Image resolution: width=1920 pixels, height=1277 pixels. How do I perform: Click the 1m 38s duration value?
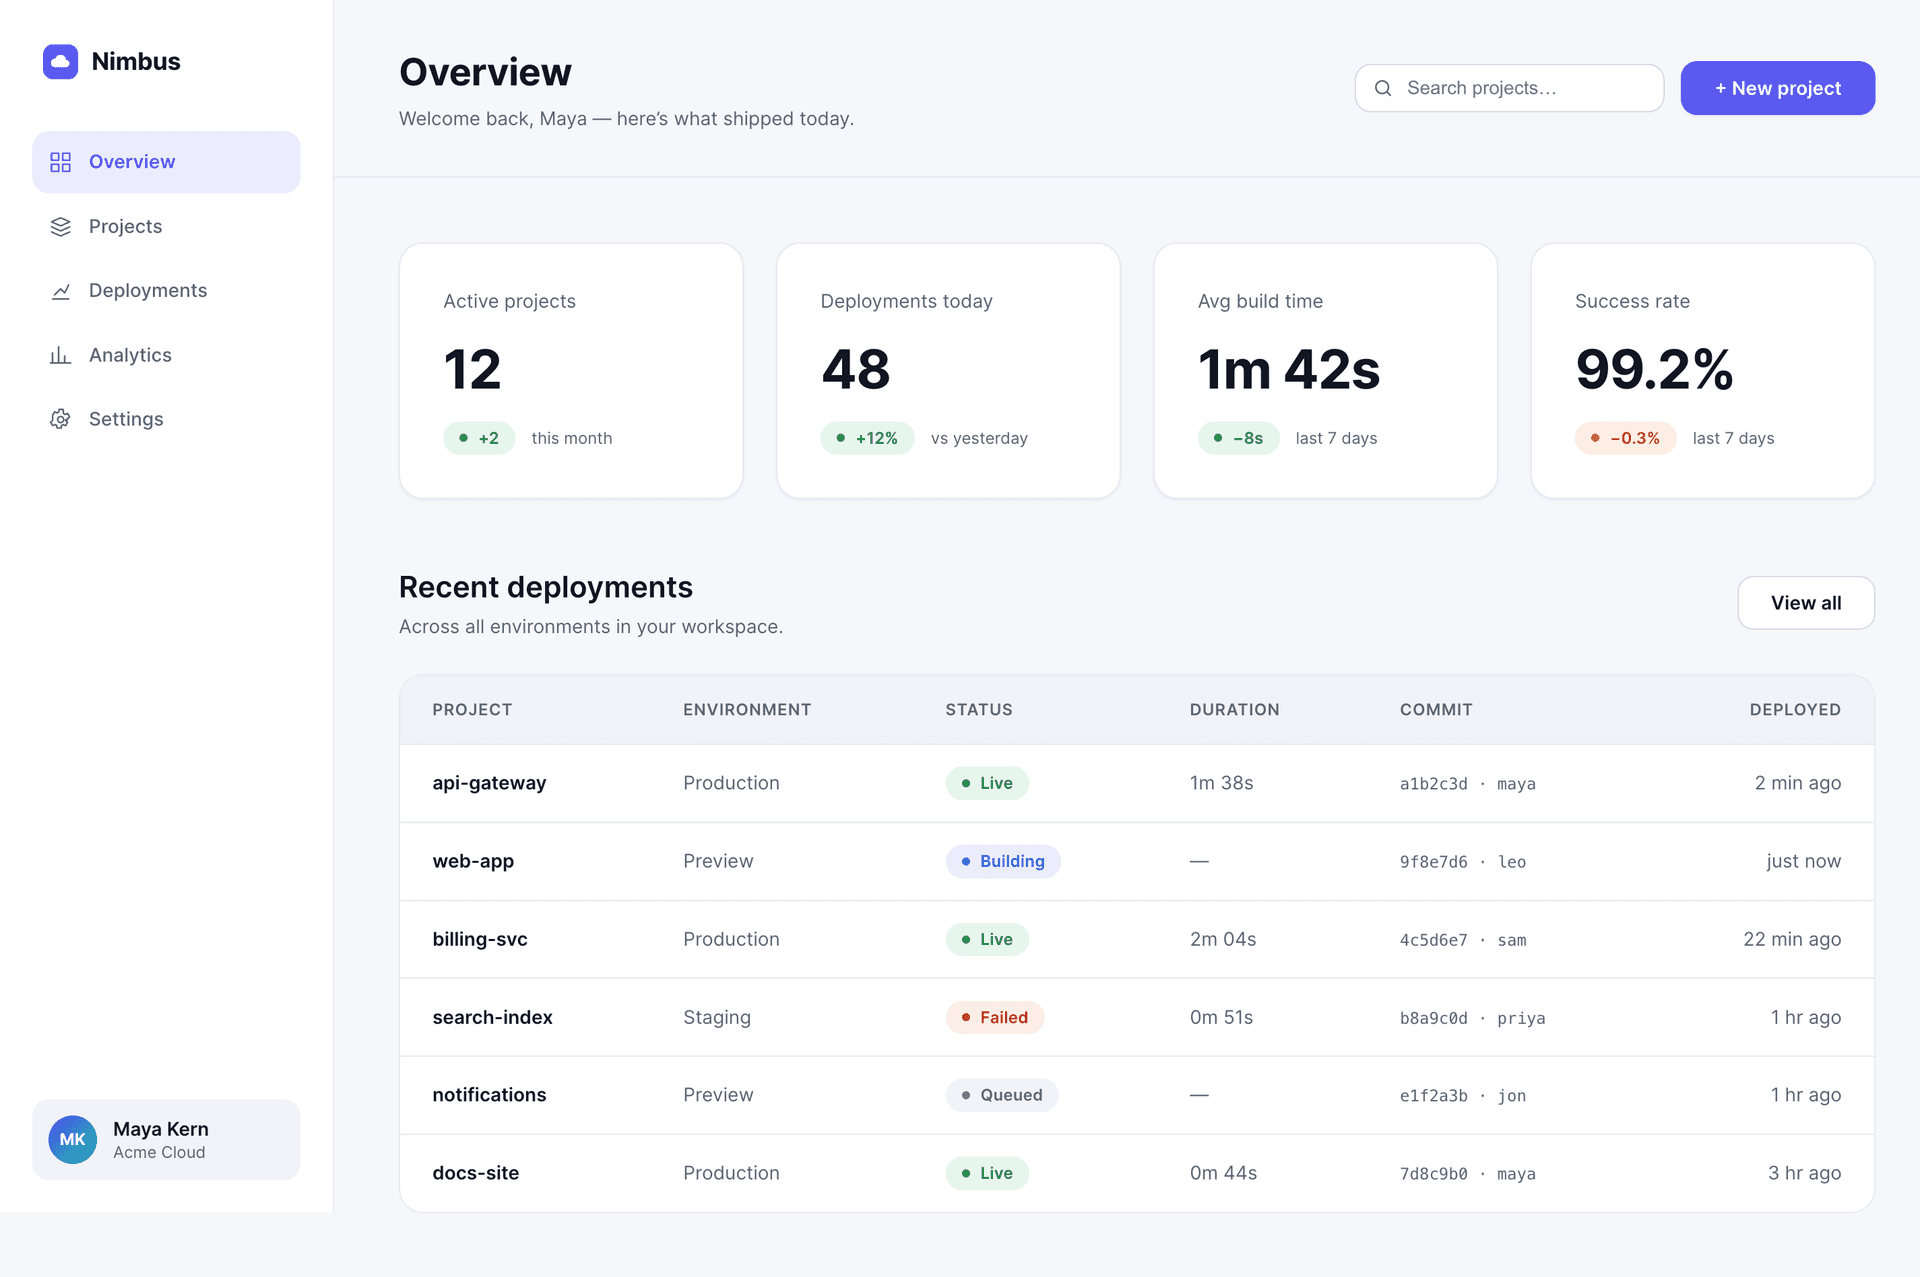pos(1221,784)
